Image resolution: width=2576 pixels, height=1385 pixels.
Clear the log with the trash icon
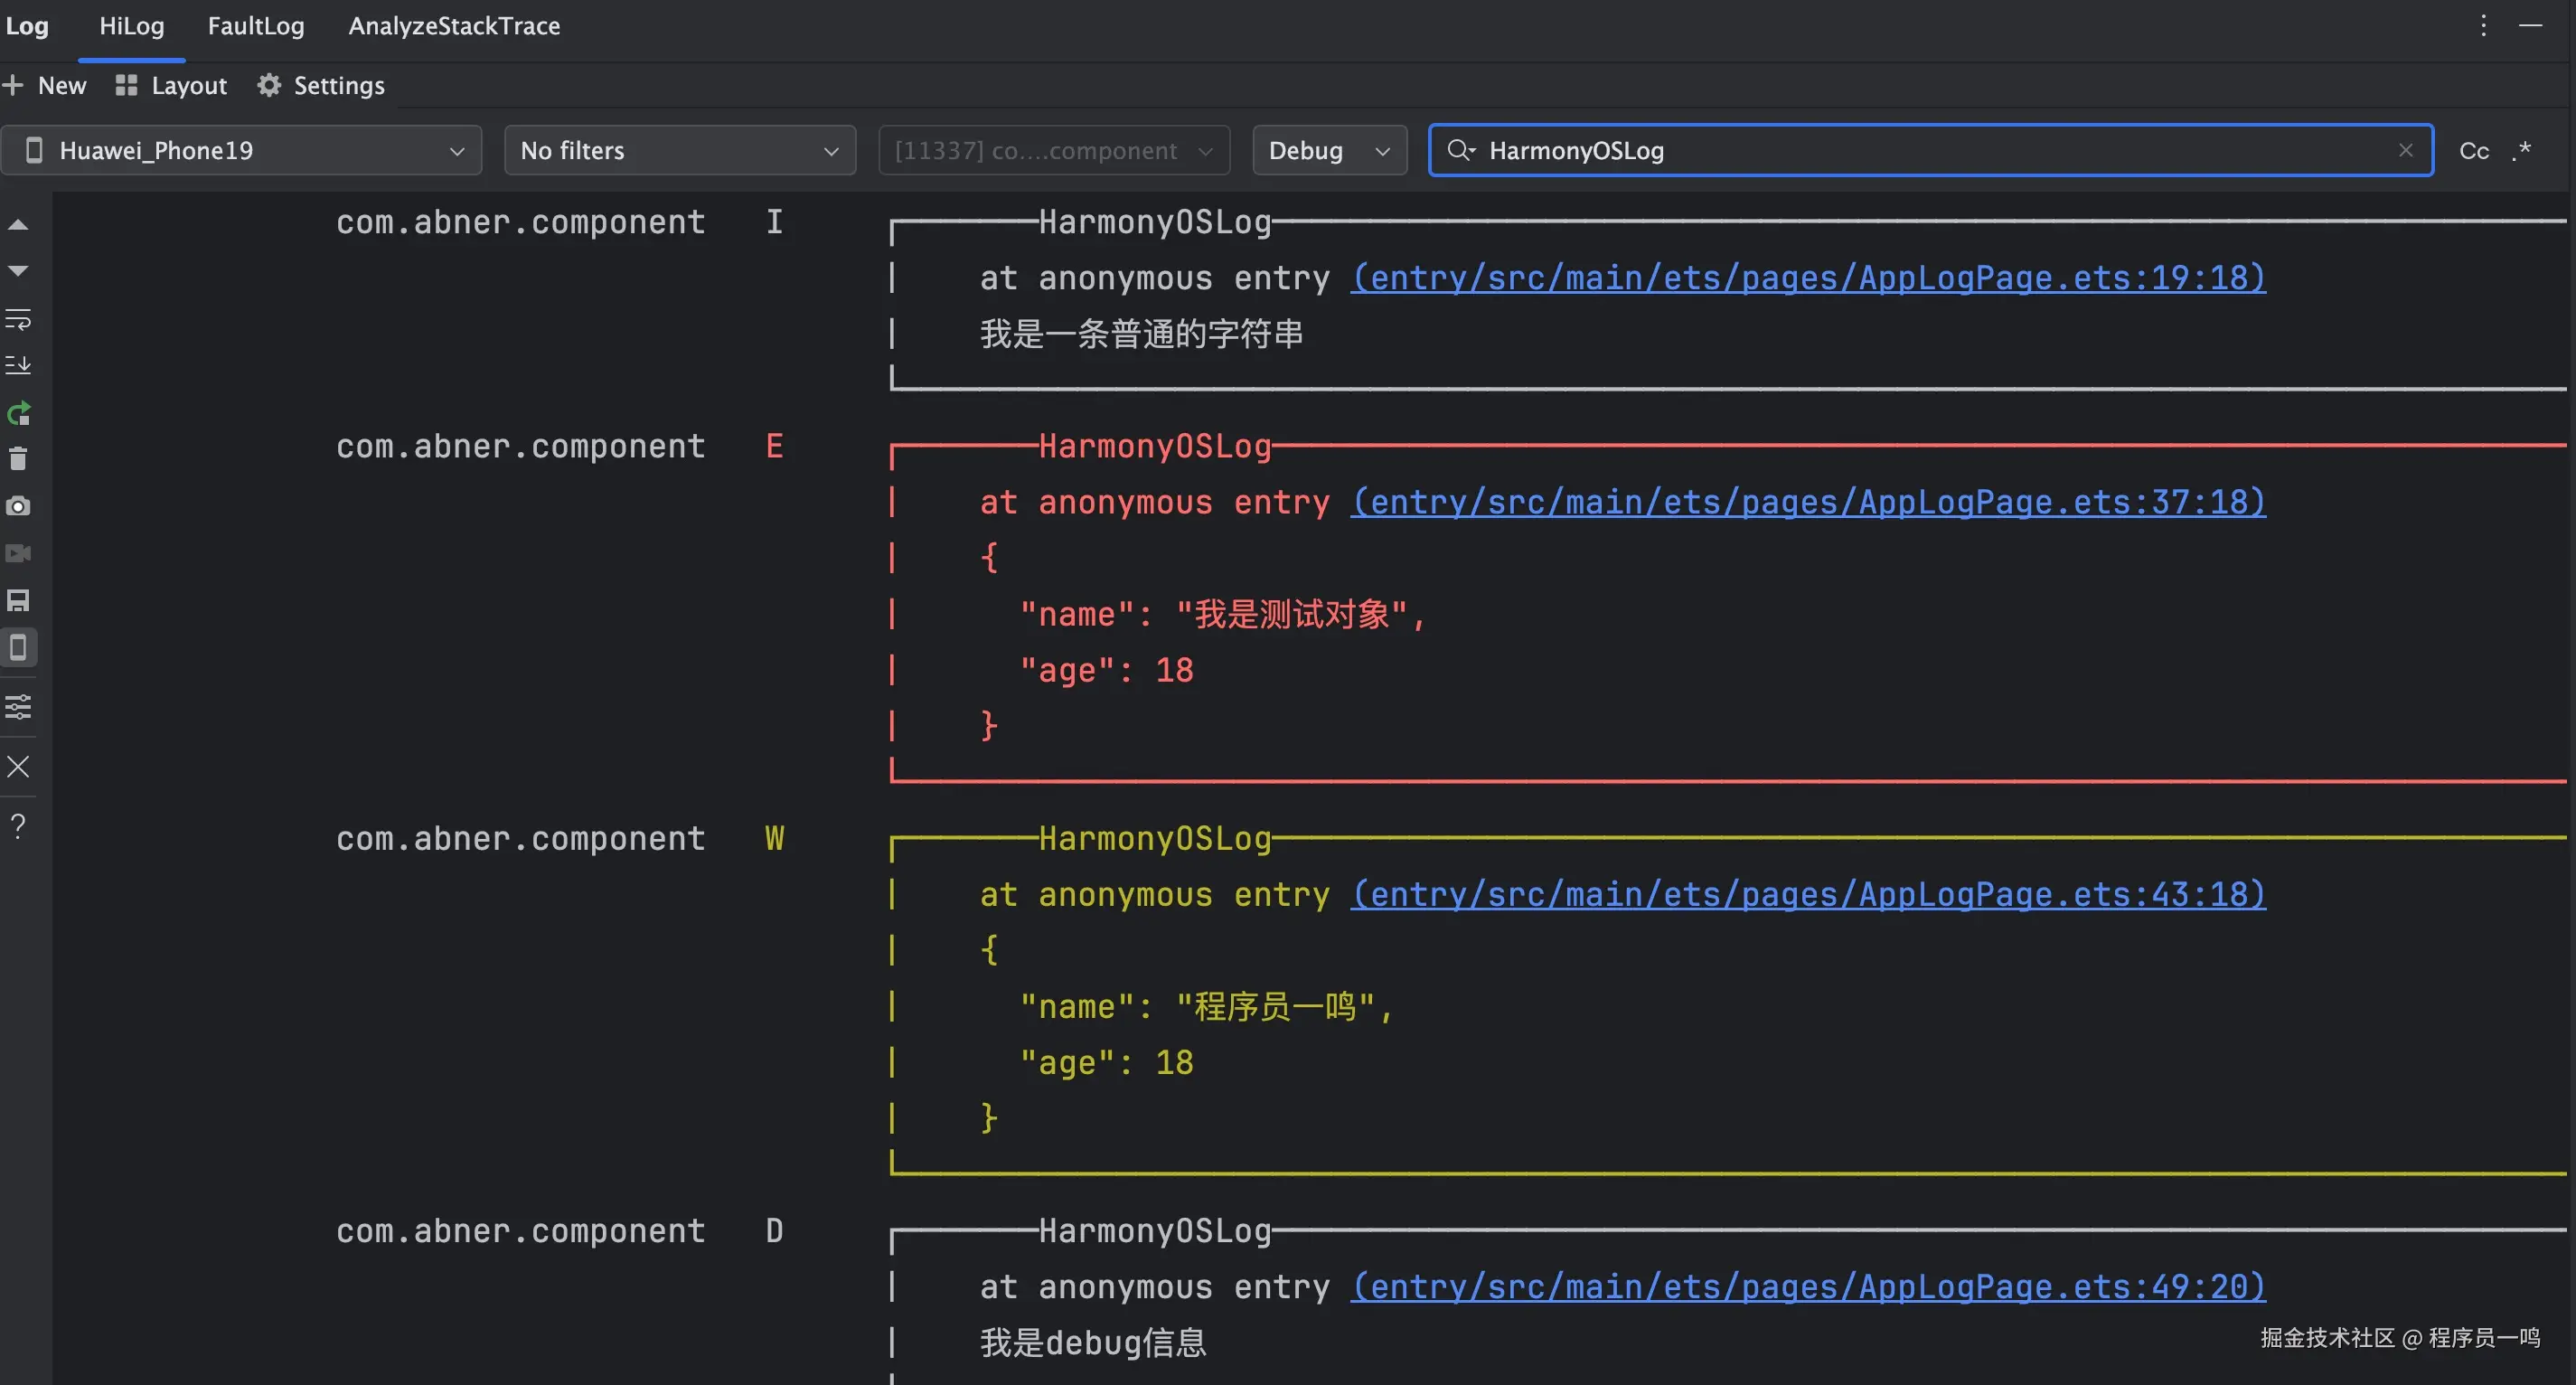click(x=18, y=459)
